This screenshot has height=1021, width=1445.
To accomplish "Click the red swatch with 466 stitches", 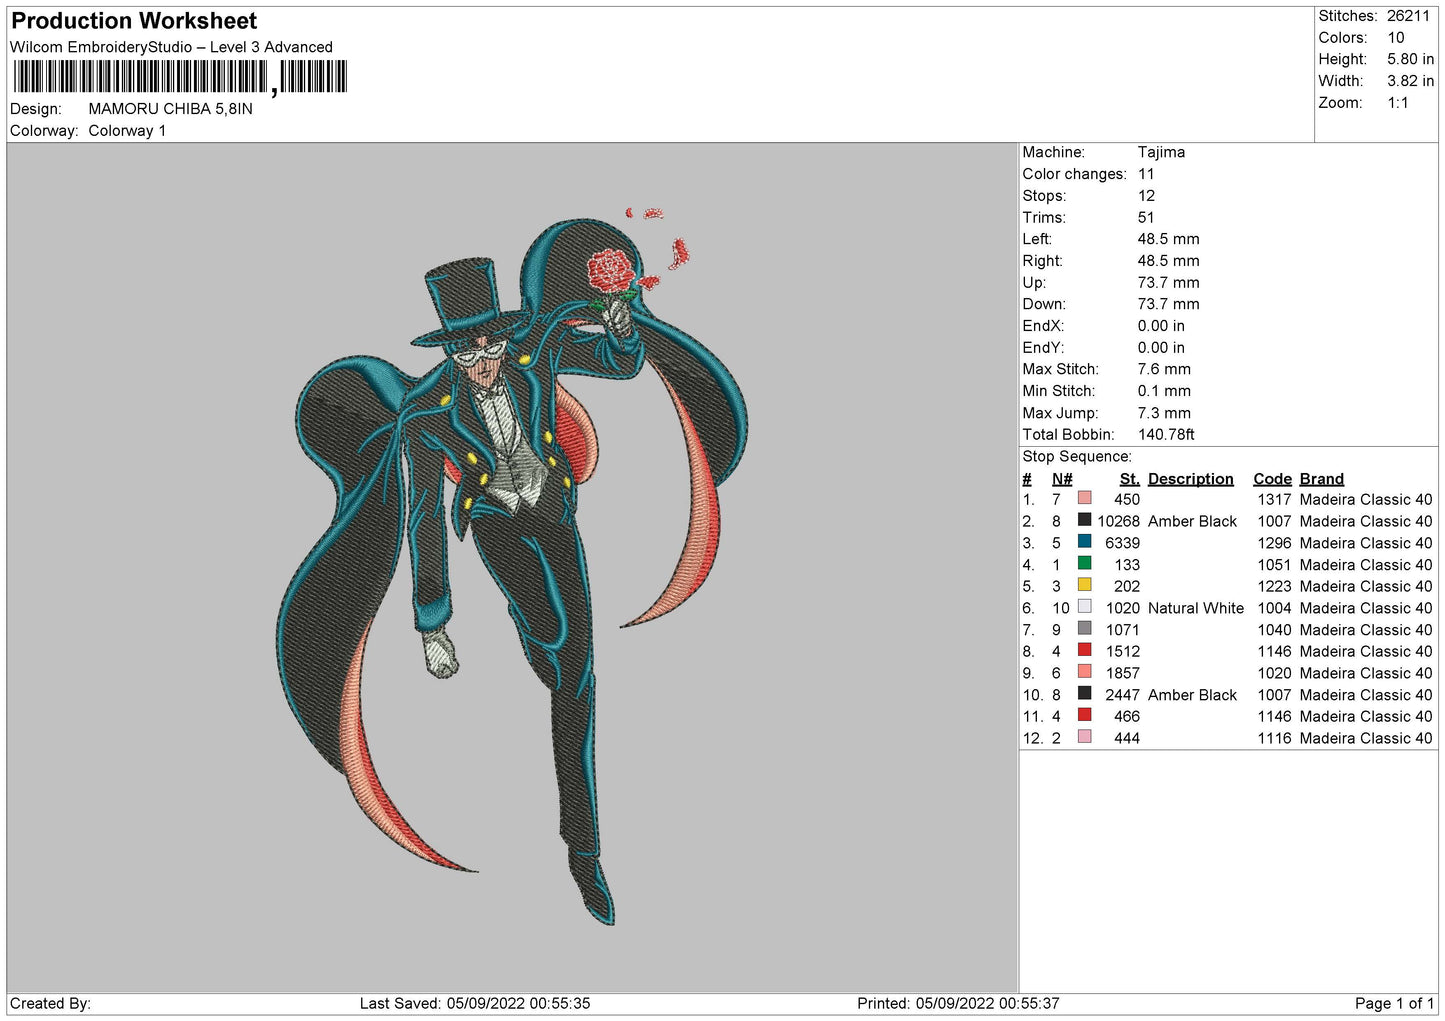I will click(x=1084, y=715).
